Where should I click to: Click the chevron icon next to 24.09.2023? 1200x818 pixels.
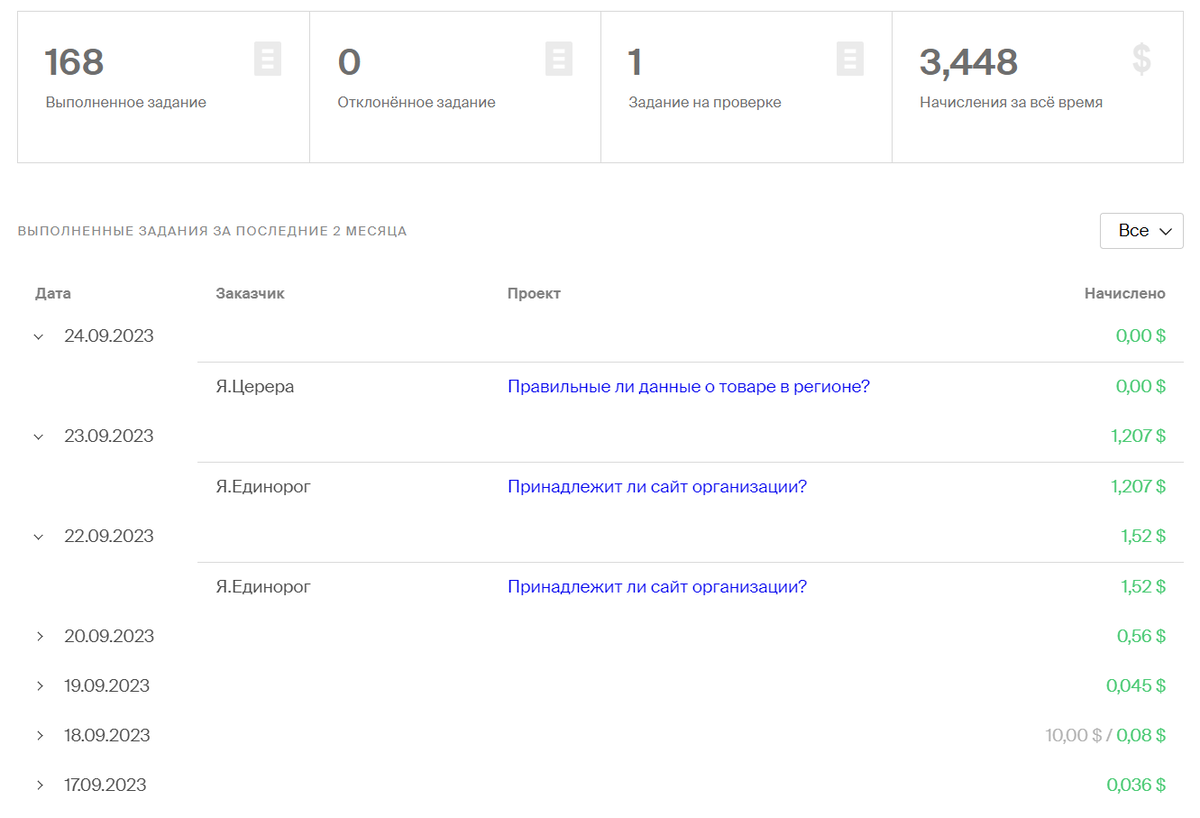coord(39,336)
